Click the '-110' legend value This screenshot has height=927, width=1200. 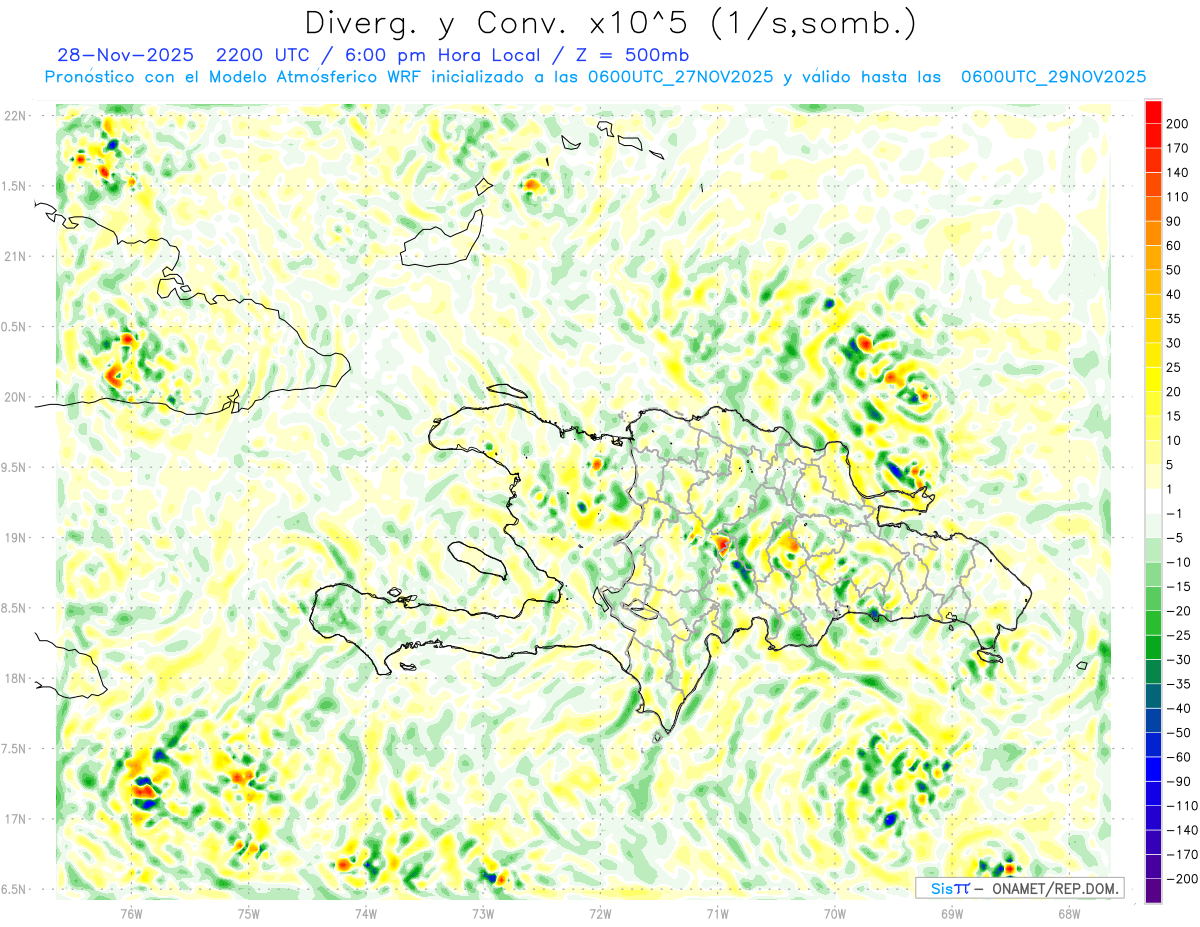click(1183, 806)
